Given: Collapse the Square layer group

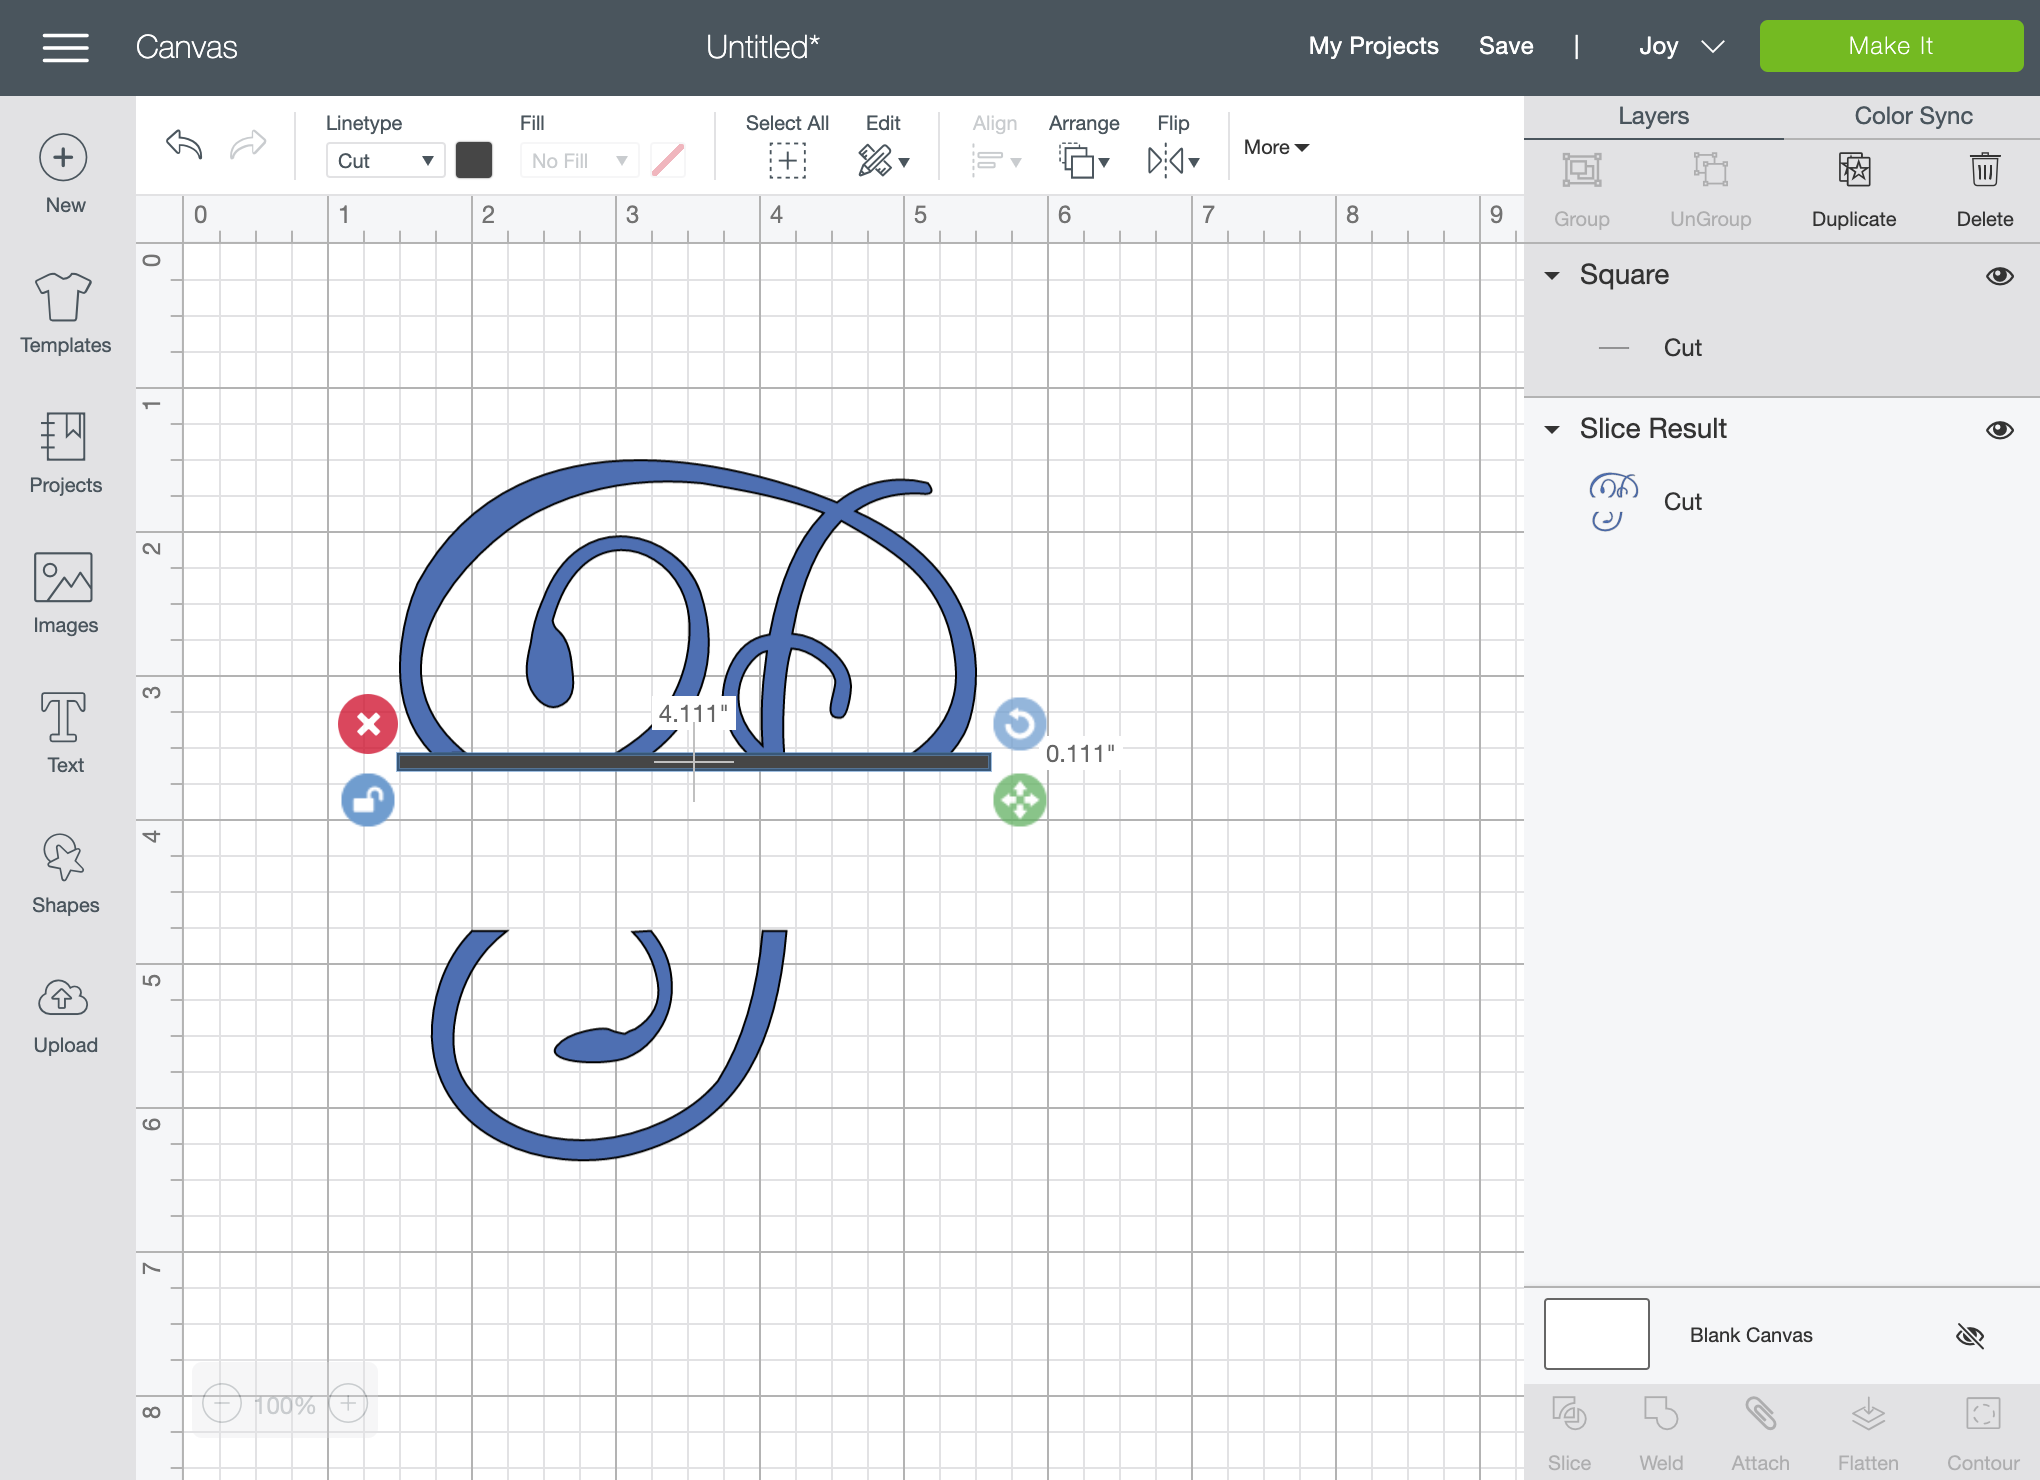Looking at the screenshot, I should [1552, 276].
